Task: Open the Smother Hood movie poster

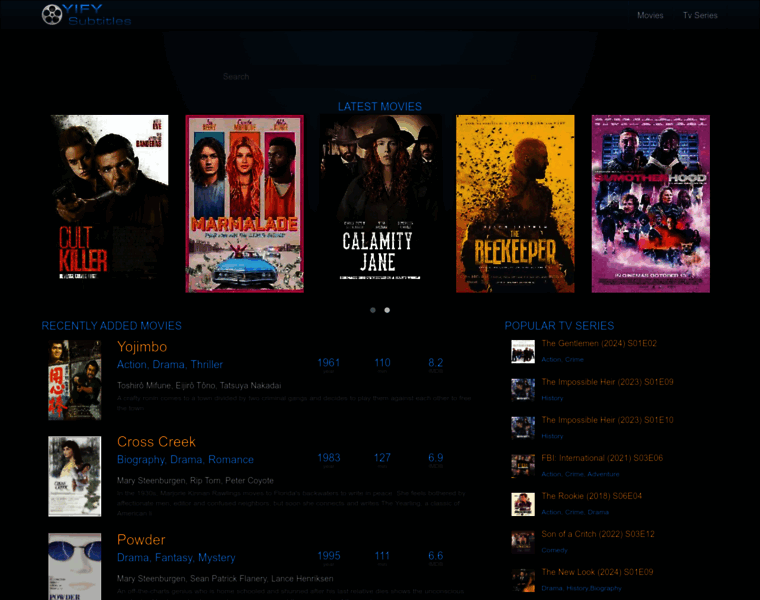Action: pos(650,204)
